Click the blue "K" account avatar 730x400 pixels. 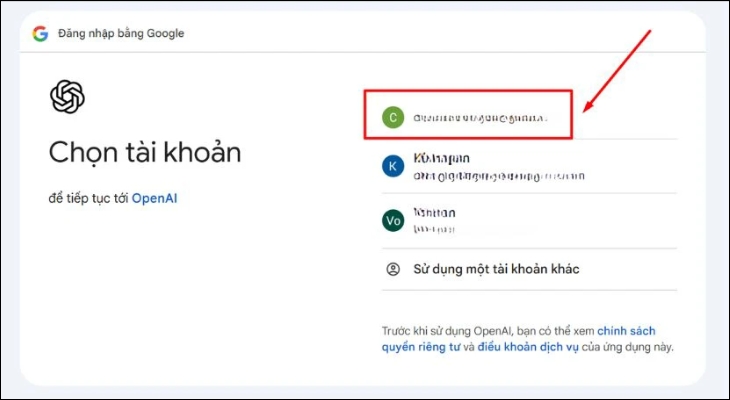(x=393, y=166)
